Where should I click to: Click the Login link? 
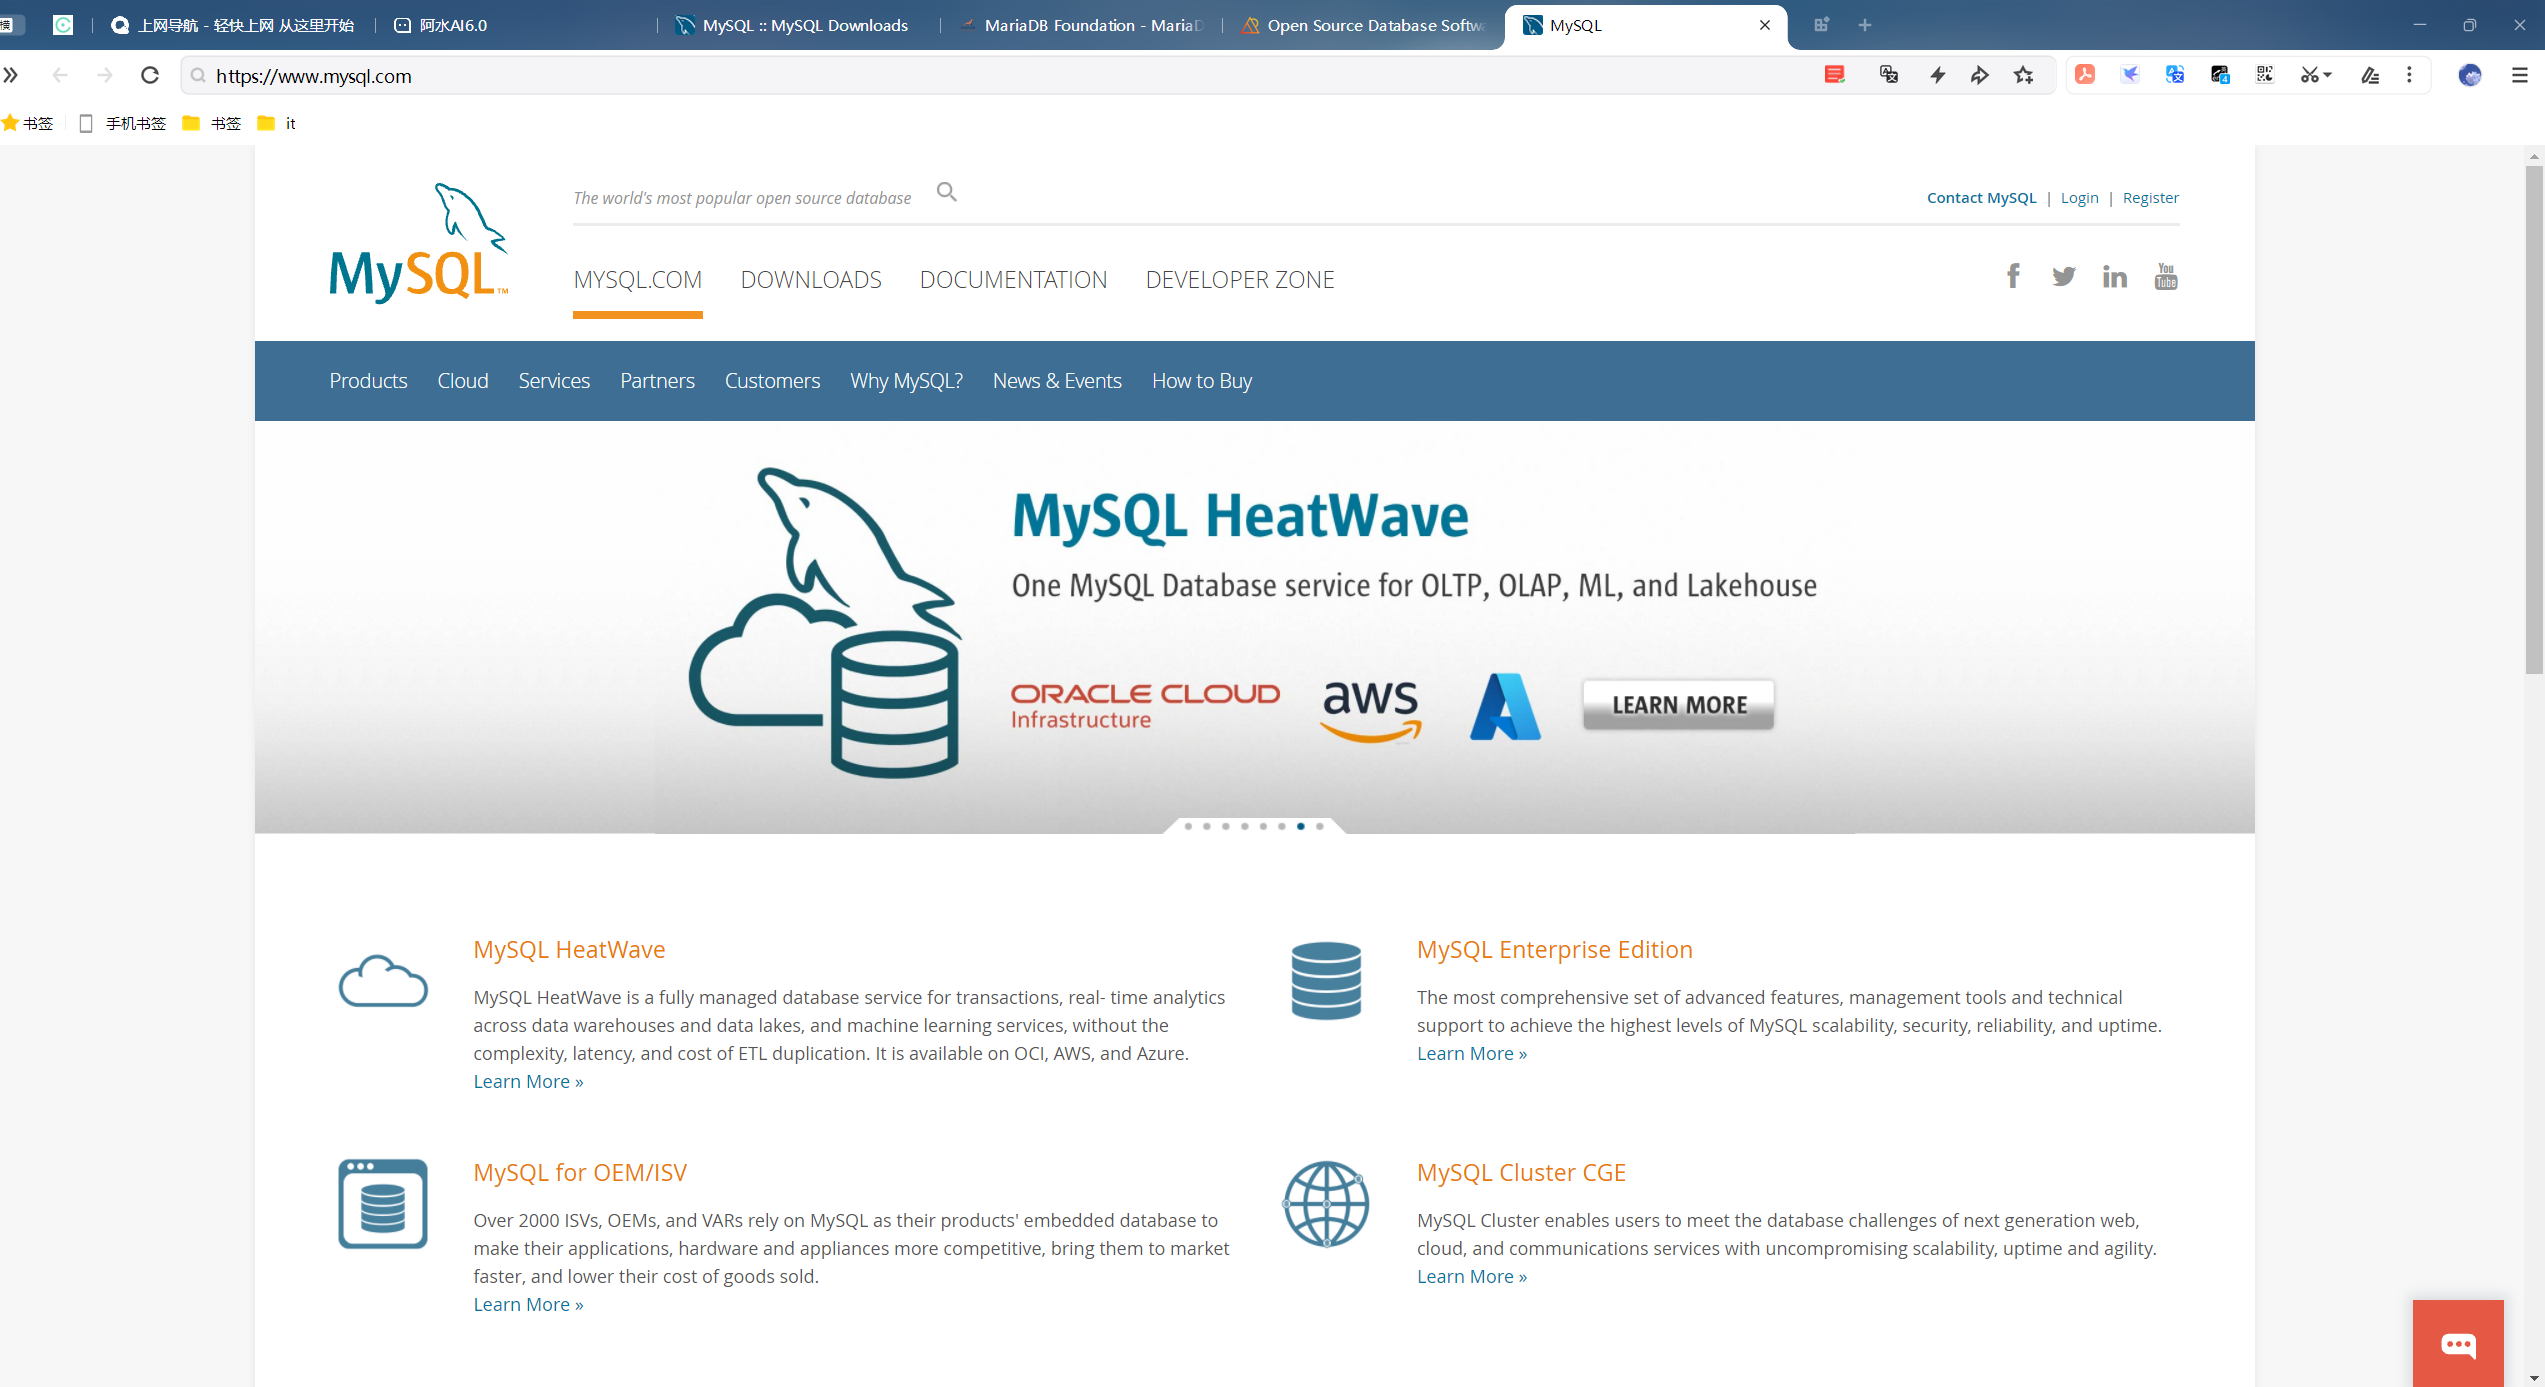pos(2079,198)
